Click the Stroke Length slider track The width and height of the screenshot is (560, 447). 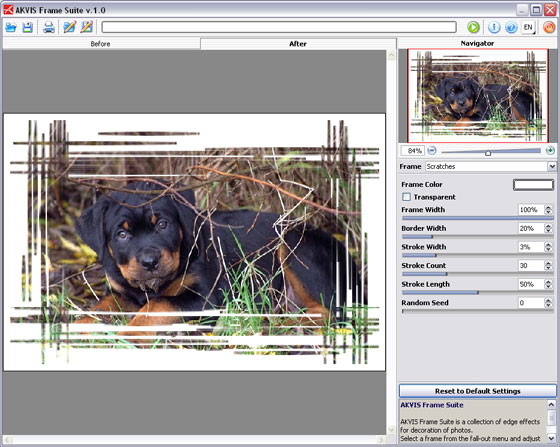478,292
